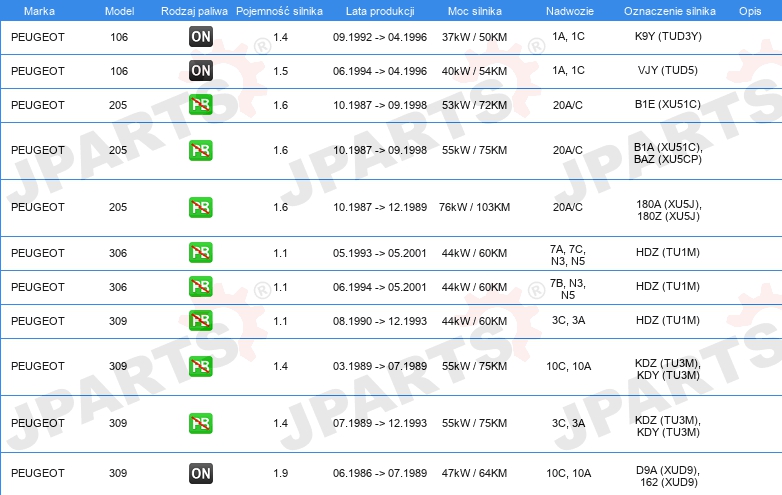Click model 205 in the 53kW row

point(118,105)
